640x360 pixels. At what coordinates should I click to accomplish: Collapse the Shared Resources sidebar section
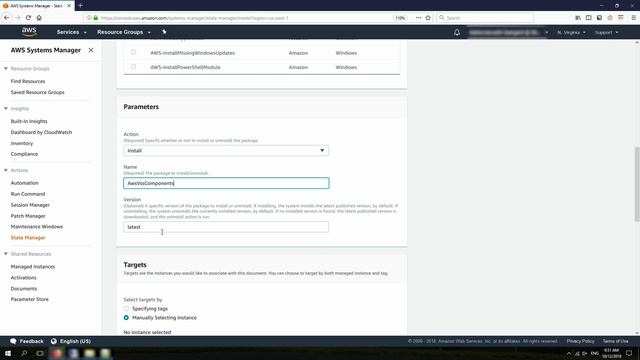tap(6, 254)
